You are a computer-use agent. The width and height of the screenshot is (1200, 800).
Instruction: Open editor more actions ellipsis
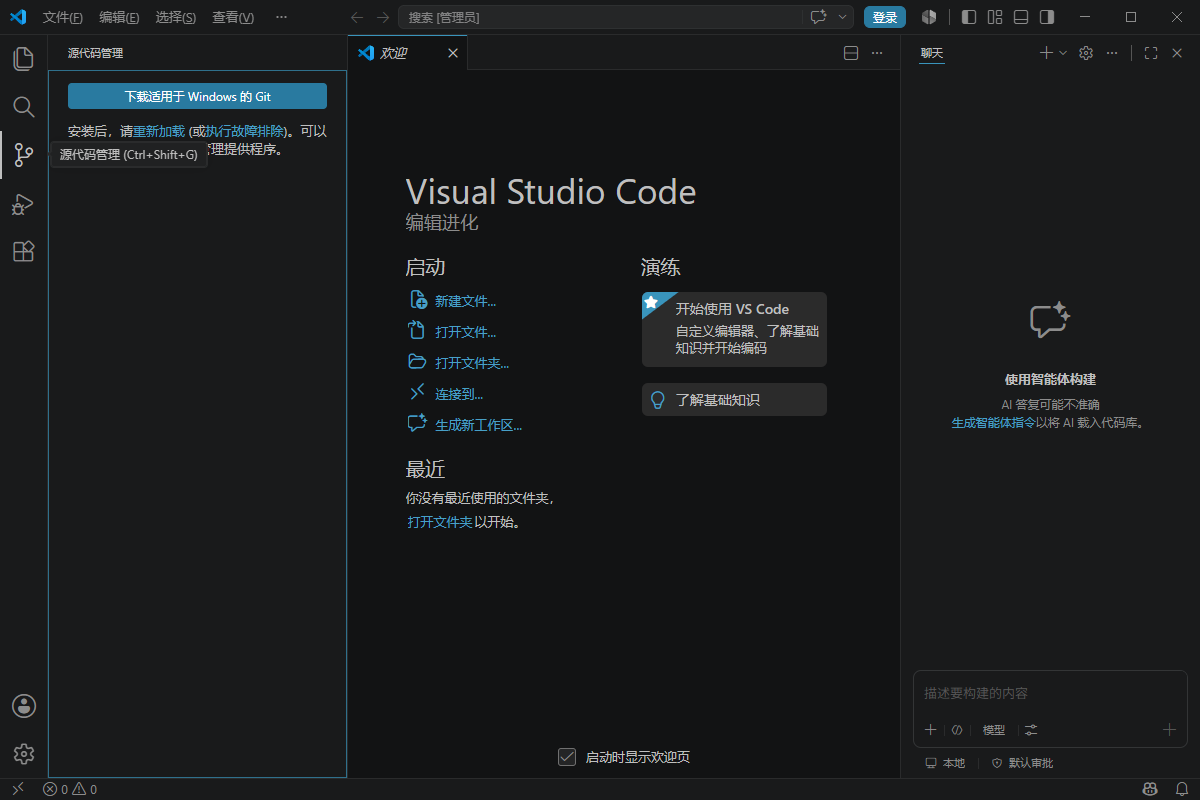tap(877, 53)
